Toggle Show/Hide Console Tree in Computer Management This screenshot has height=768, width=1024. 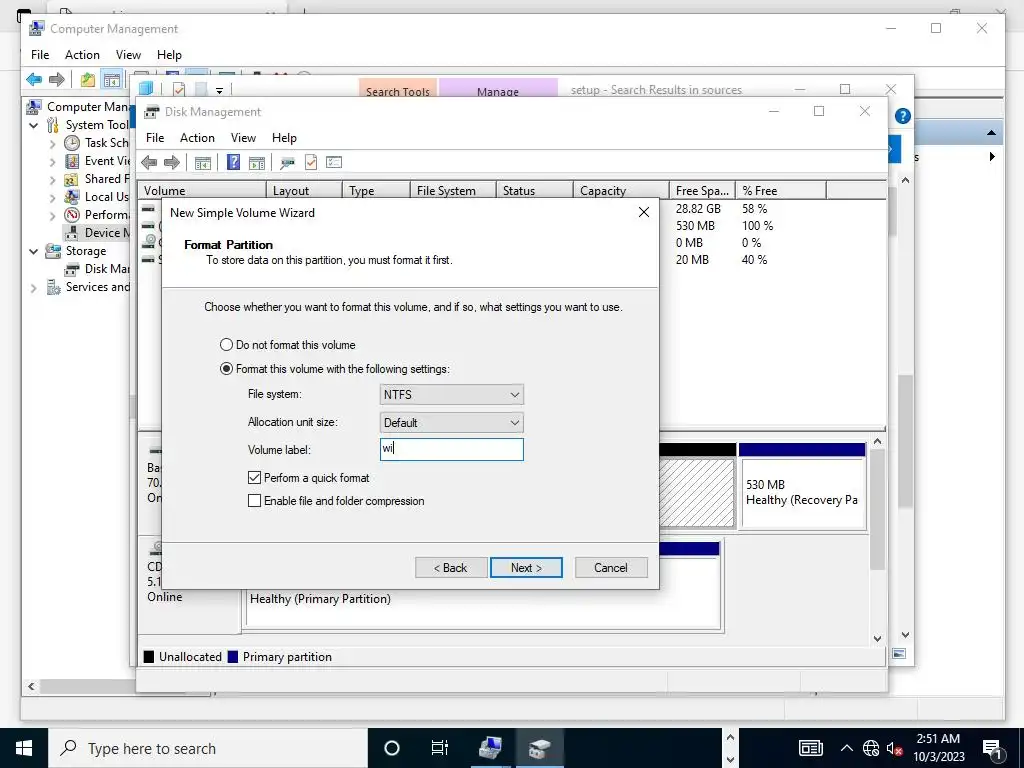point(112,80)
